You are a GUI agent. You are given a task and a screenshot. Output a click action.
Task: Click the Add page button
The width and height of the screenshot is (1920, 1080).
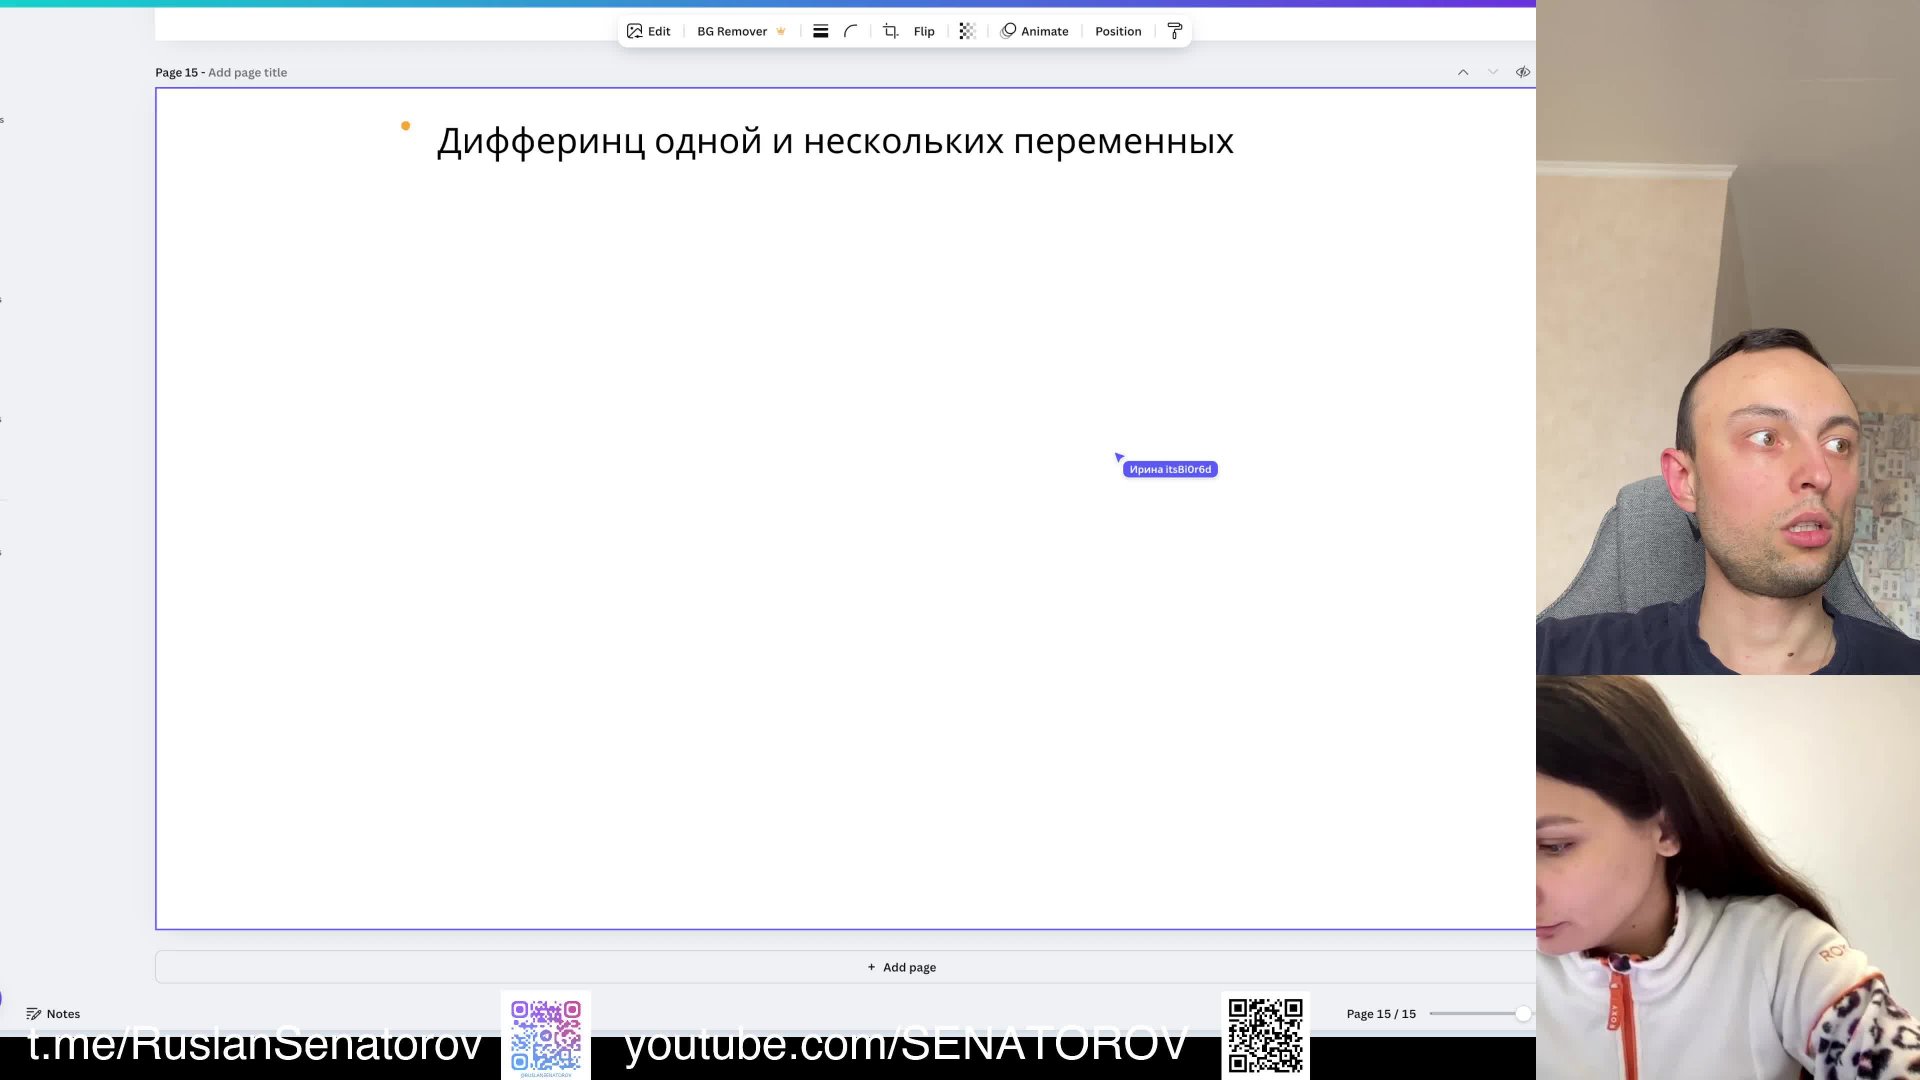click(900, 966)
